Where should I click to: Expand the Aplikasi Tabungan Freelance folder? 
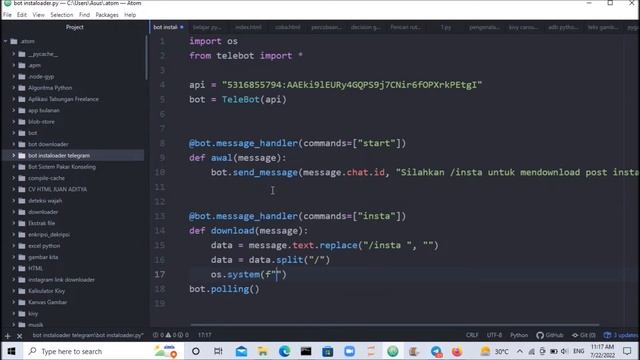click(x=13, y=99)
